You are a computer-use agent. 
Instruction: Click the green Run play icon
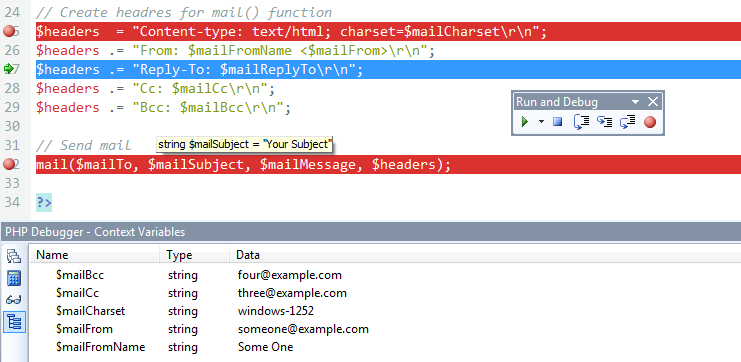point(525,122)
